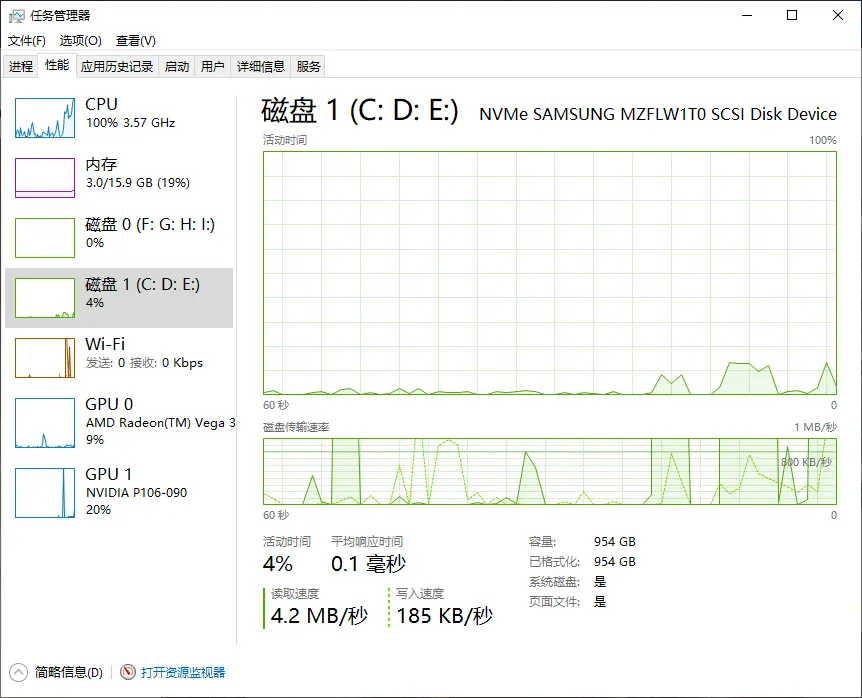Click the 4.2 MB/秒 read speed value

pyautogui.click(x=319, y=616)
